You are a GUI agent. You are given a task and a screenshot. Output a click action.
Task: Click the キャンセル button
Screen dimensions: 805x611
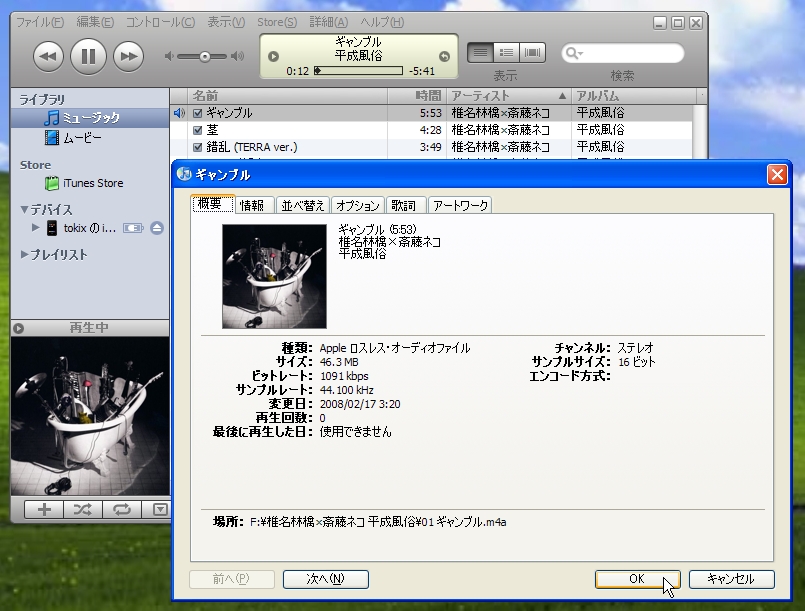(731, 579)
